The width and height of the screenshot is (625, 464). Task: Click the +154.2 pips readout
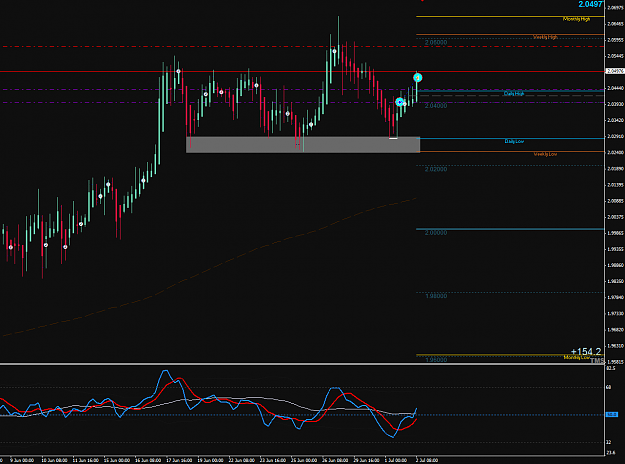click(x=586, y=352)
